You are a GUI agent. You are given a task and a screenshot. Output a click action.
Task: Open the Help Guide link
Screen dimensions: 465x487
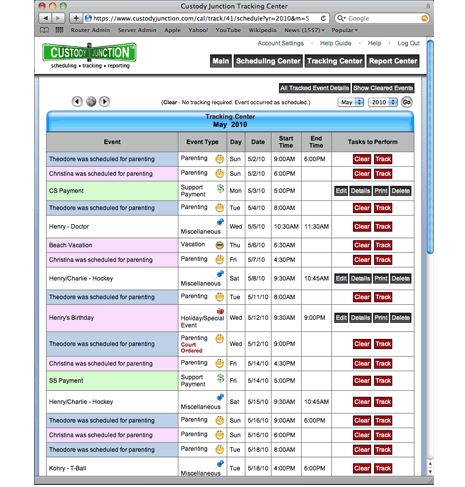pos(336,43)
